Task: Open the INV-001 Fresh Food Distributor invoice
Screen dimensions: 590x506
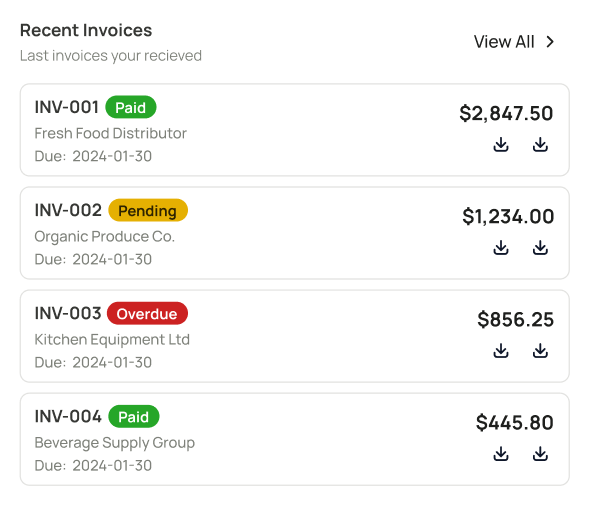Action: [x=295, y=130]
